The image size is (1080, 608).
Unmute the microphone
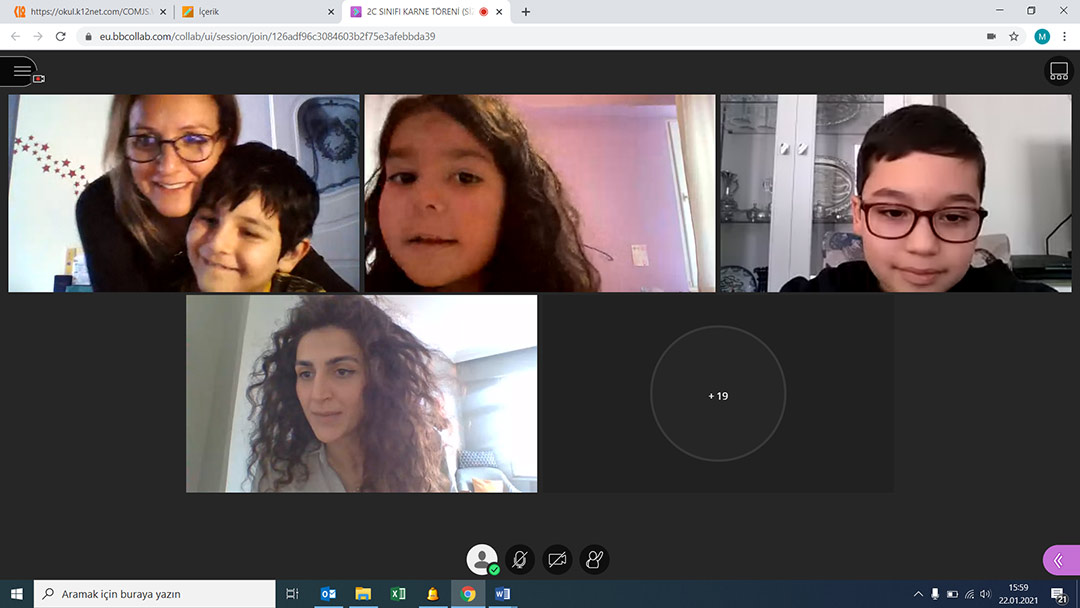(x=519, y=559)
